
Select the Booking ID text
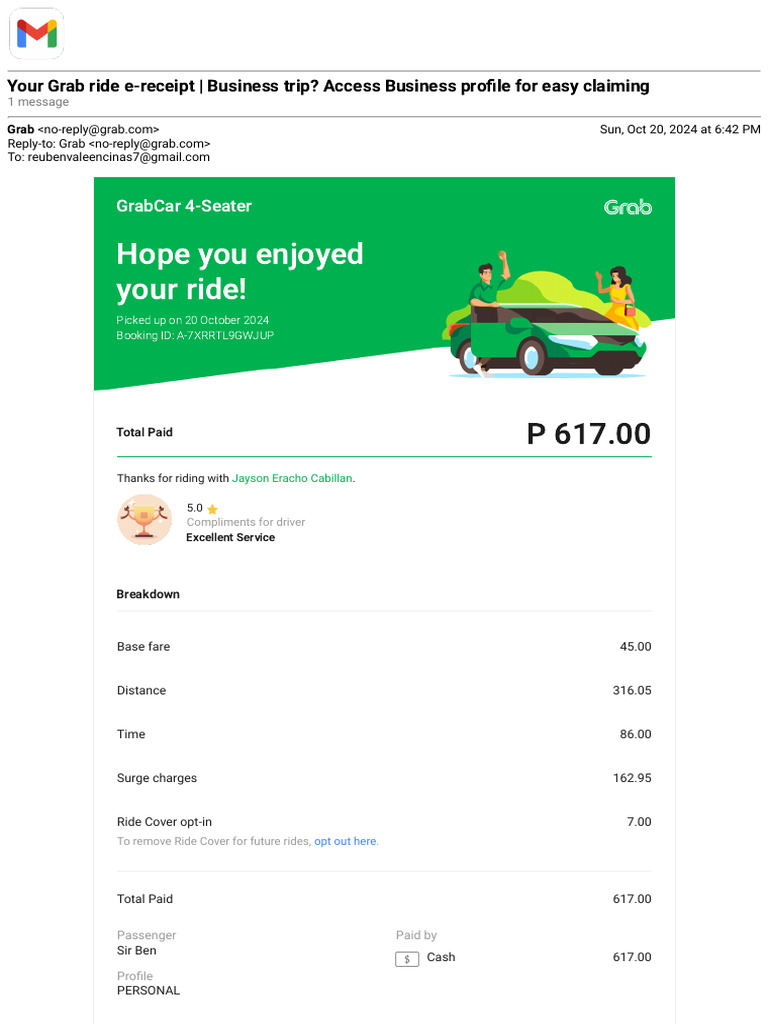[195, 335]
